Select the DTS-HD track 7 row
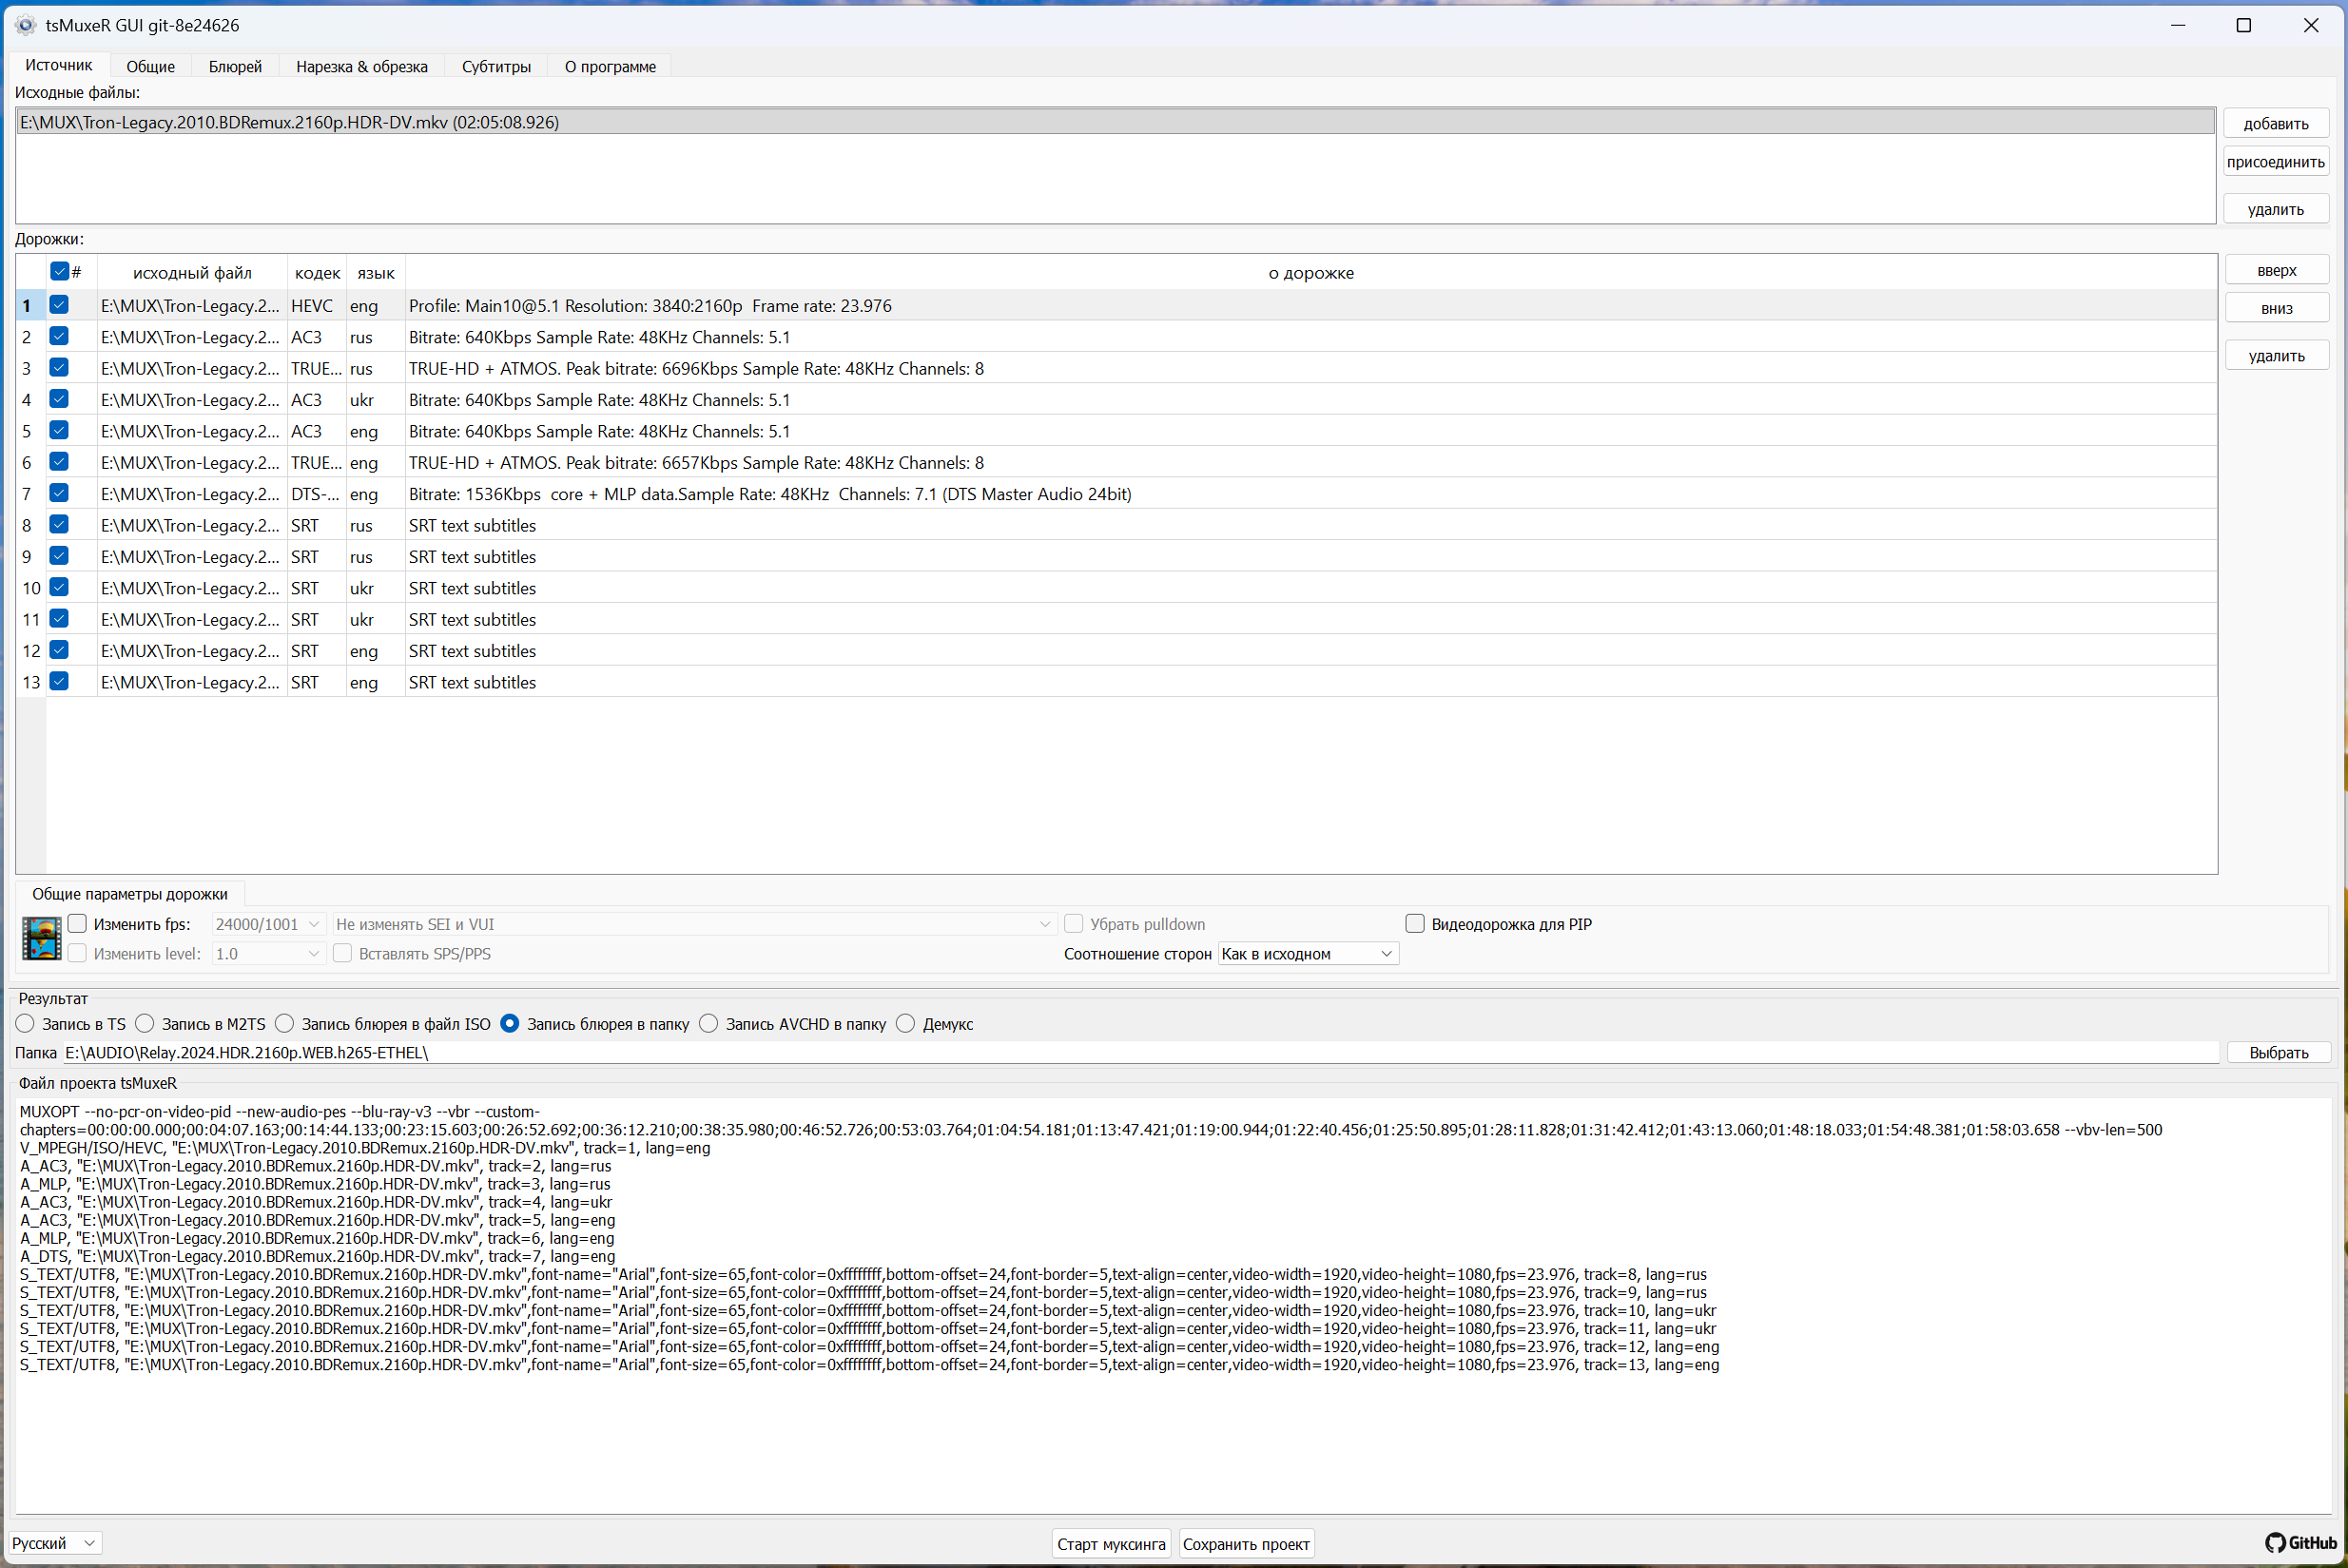Image resolution: width=2348 pixels, height=1568 pixels. point(770,494)
